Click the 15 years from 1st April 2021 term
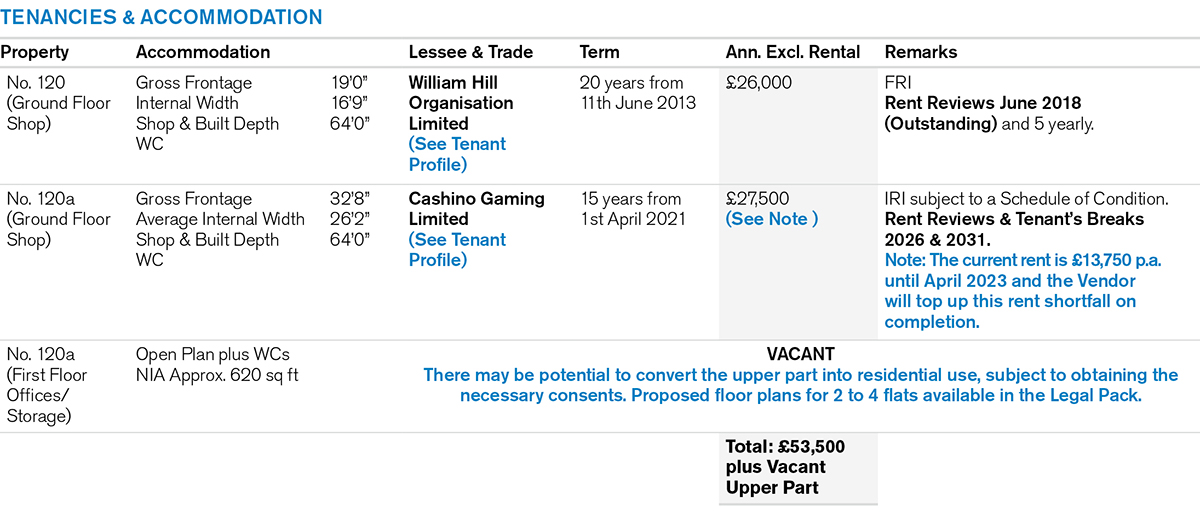The height and width of the screenshot is (514, 1200). tap(633, 208)
